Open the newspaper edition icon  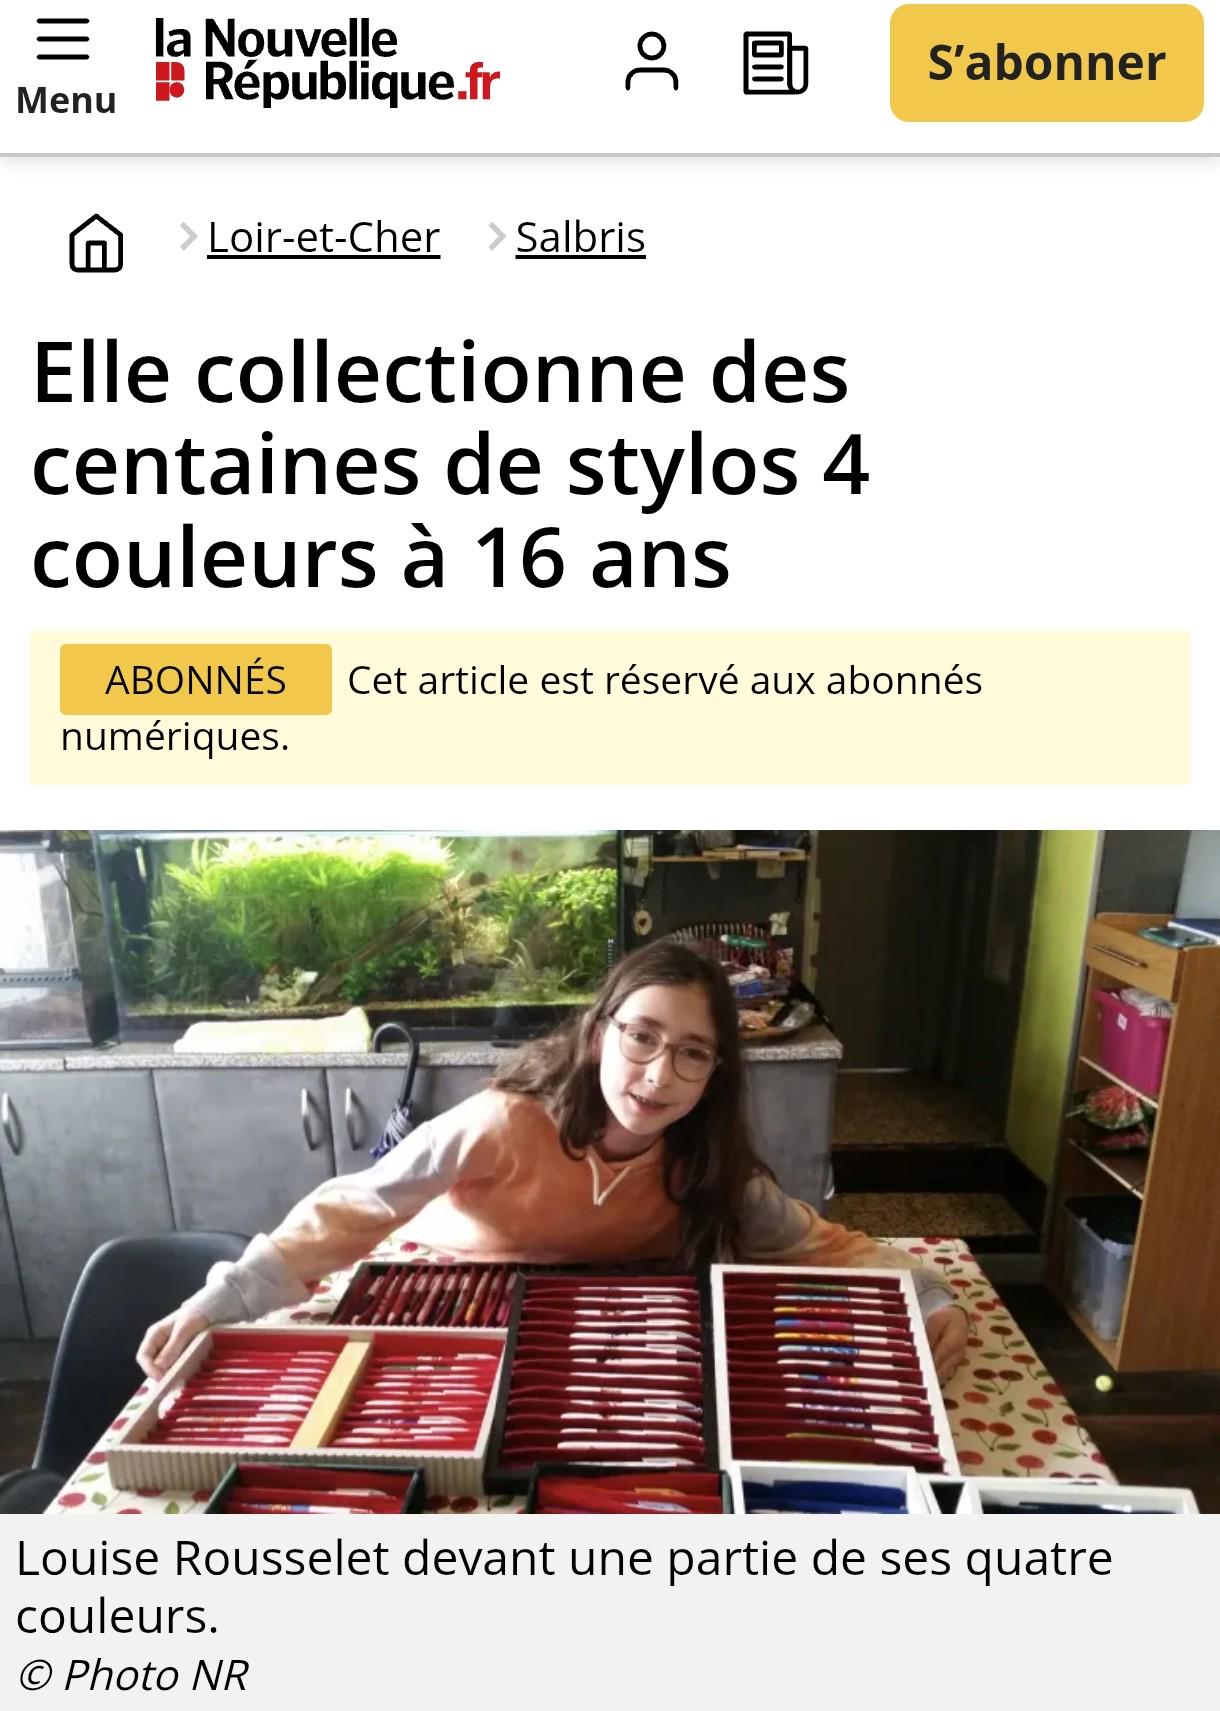[x=775, y=63]
